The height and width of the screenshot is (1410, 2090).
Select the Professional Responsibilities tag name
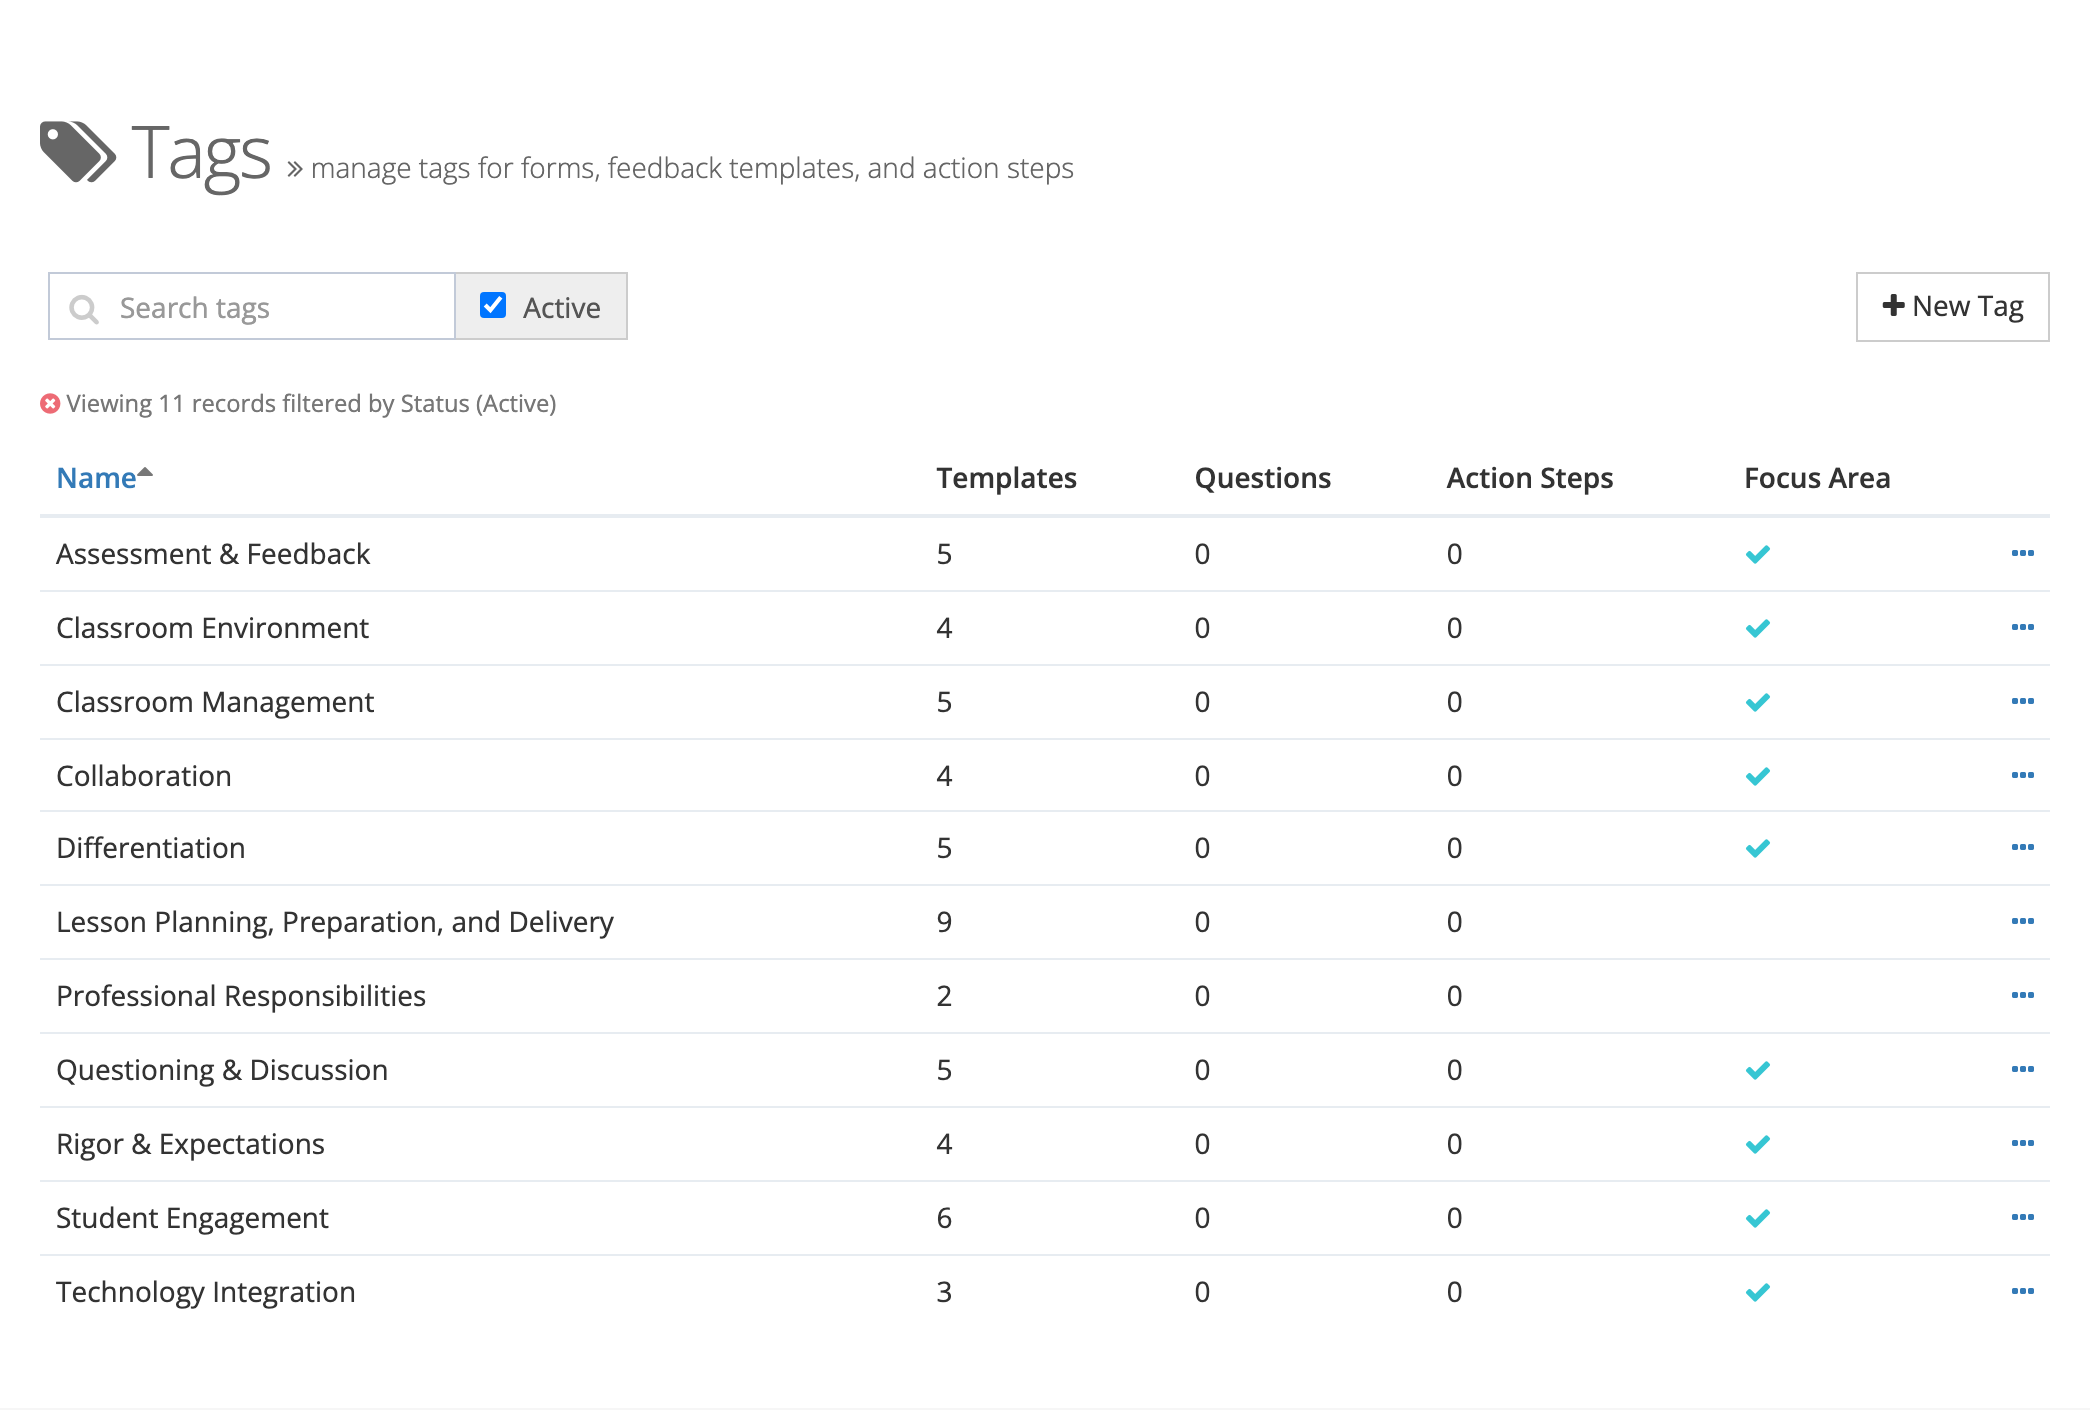[241, 996]
